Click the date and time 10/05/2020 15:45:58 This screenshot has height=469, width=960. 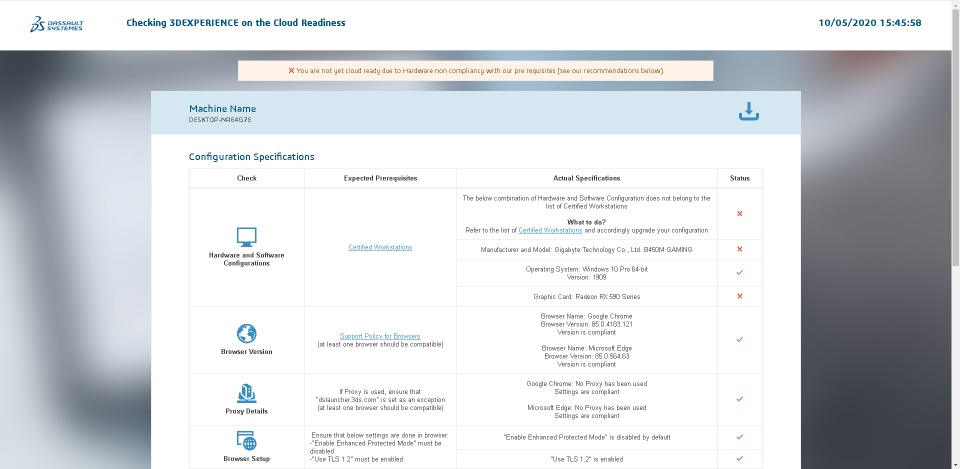(870, 23)
